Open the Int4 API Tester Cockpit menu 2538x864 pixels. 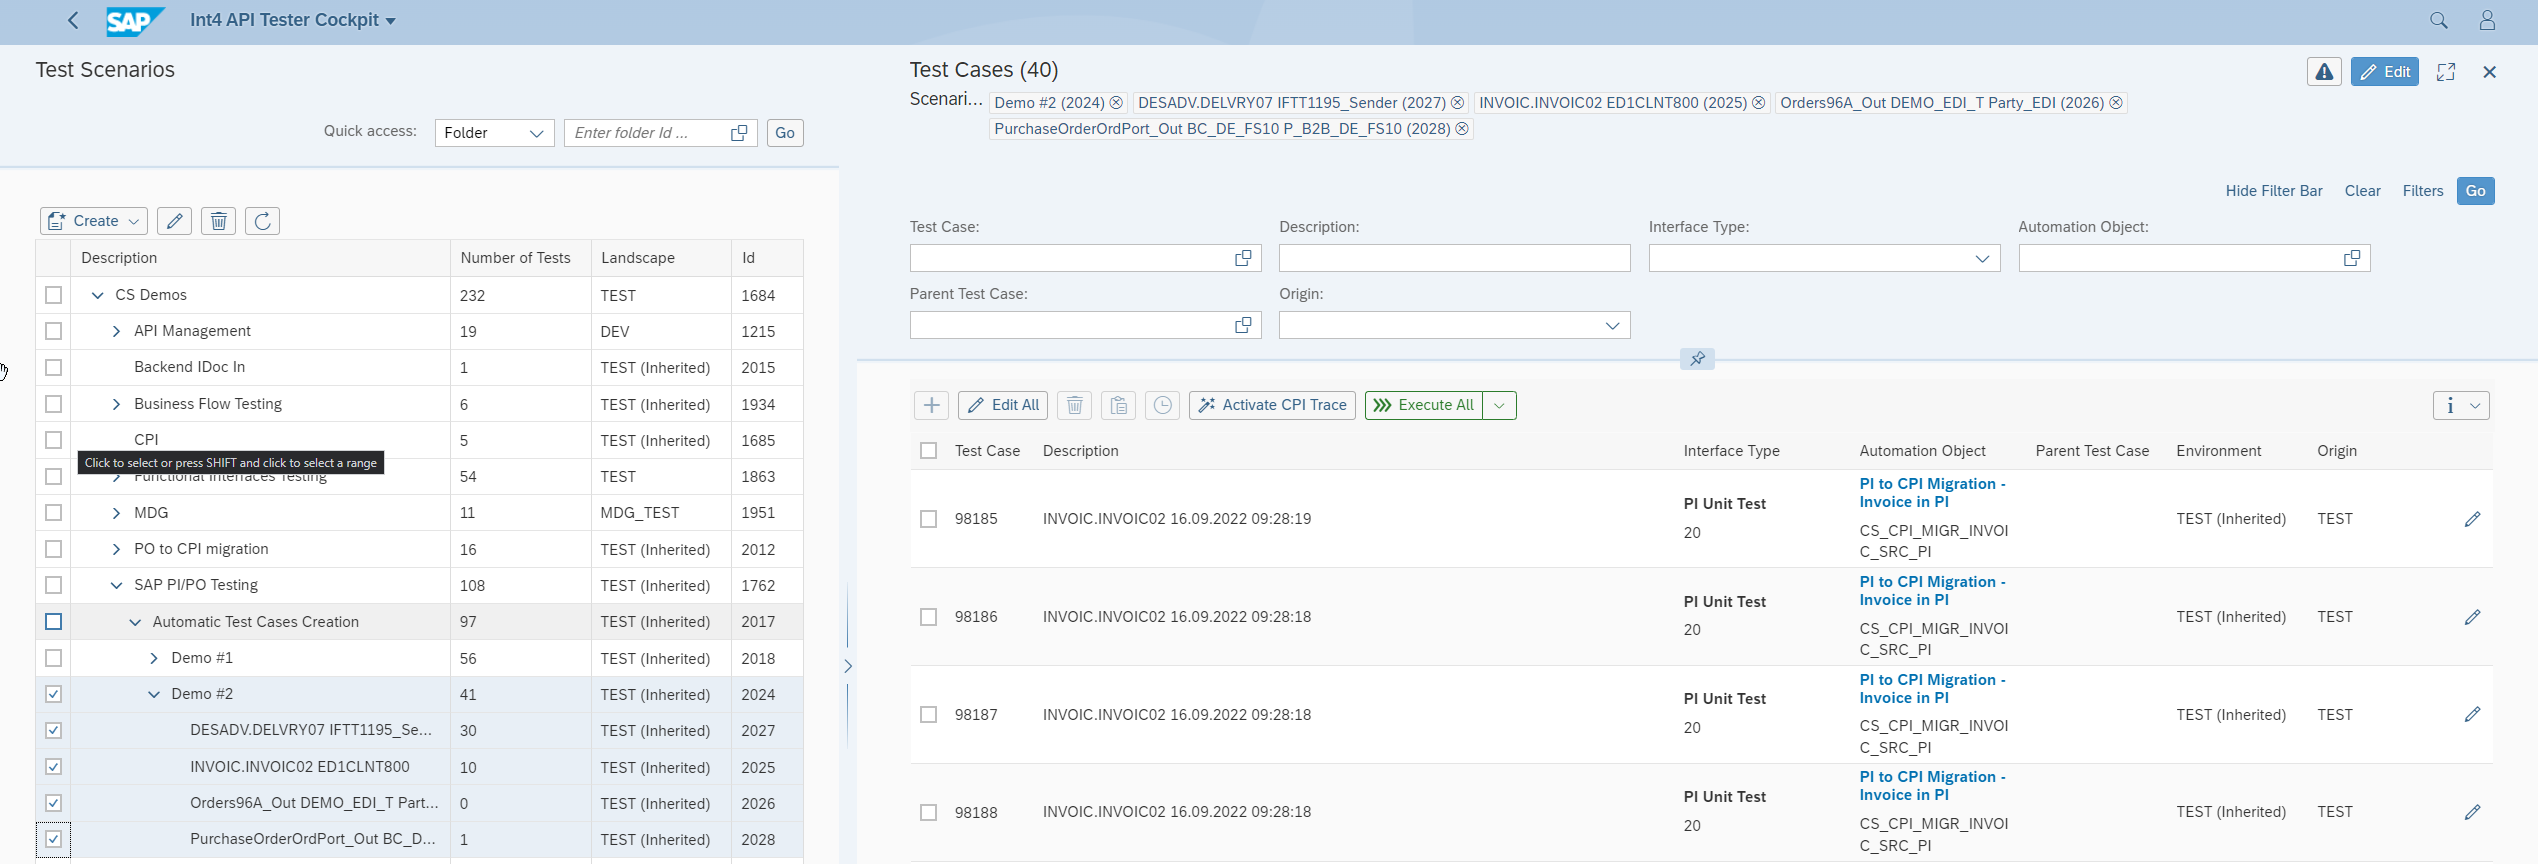click(293, 20)
